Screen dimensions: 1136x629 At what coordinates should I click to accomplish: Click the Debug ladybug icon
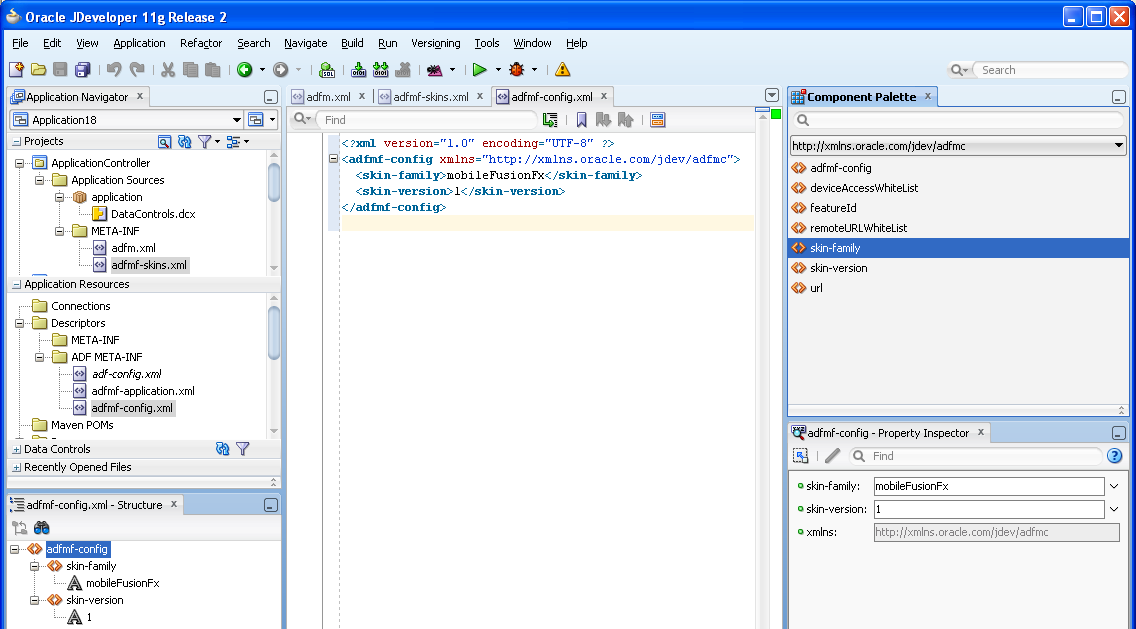tap(517, 70)
